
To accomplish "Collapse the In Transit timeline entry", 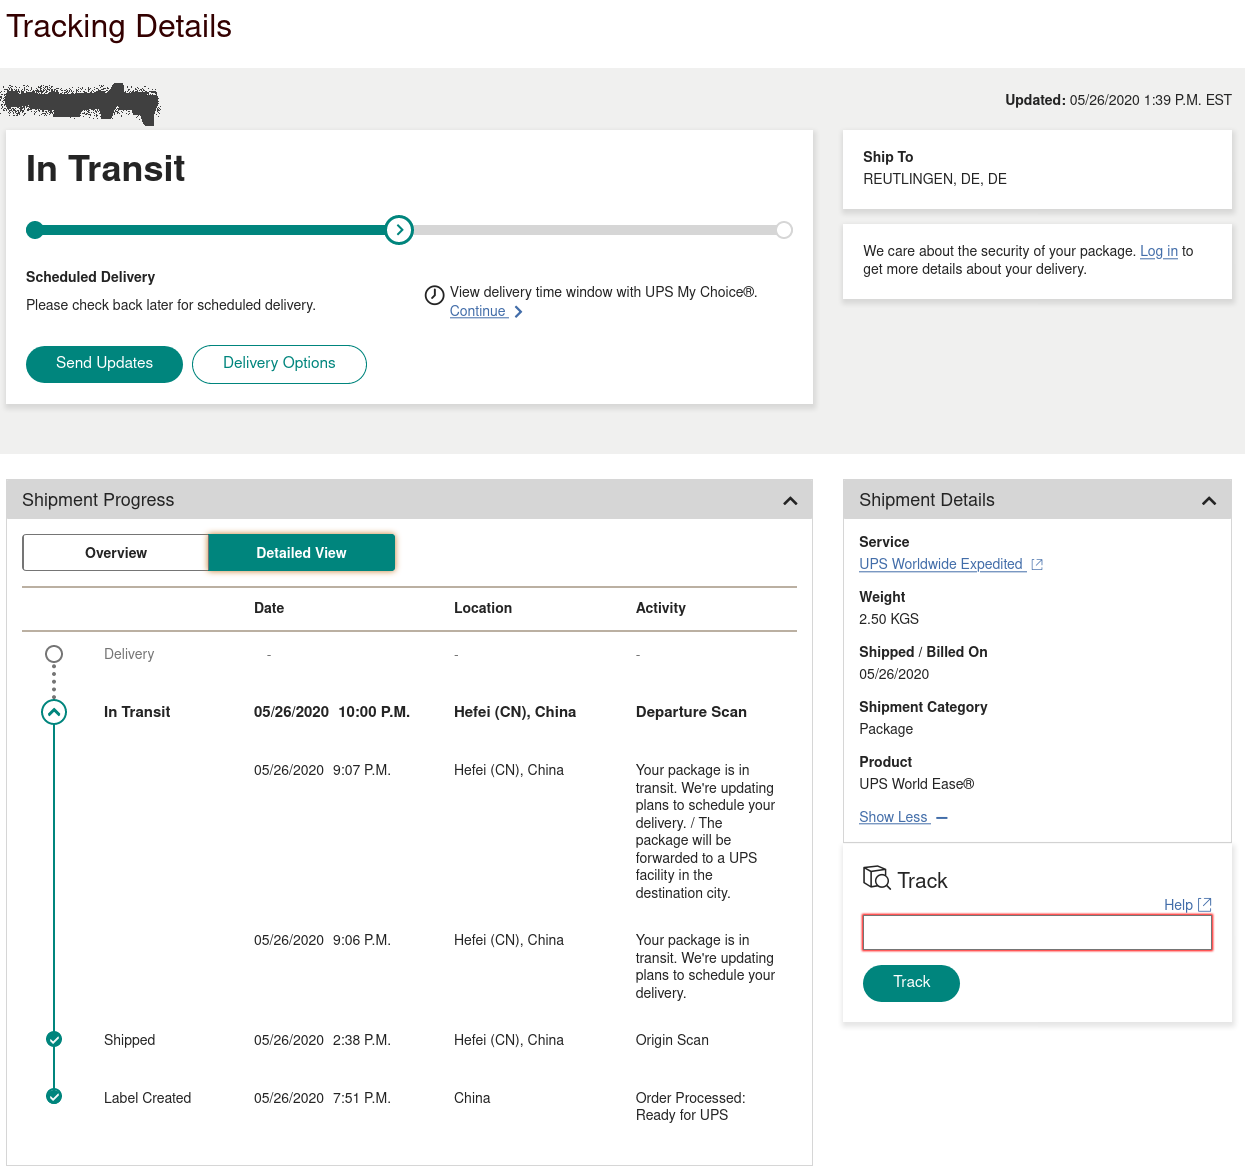I will (x=53, y=711).
